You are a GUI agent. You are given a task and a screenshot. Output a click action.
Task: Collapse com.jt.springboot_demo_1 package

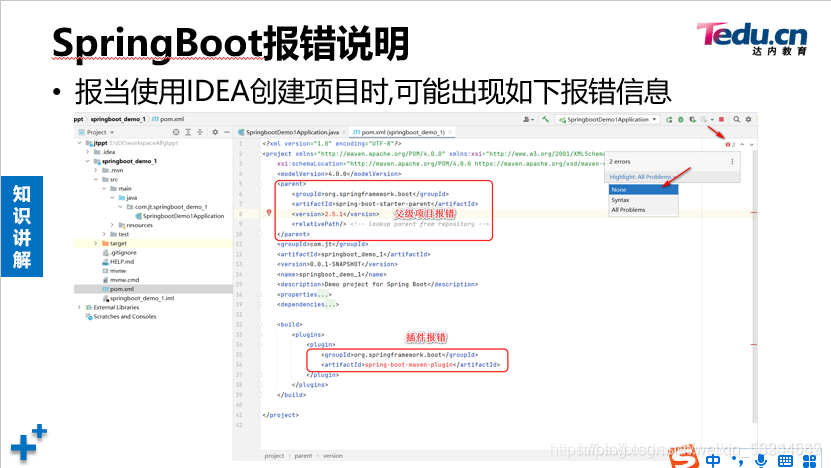(x=120, y=207)
